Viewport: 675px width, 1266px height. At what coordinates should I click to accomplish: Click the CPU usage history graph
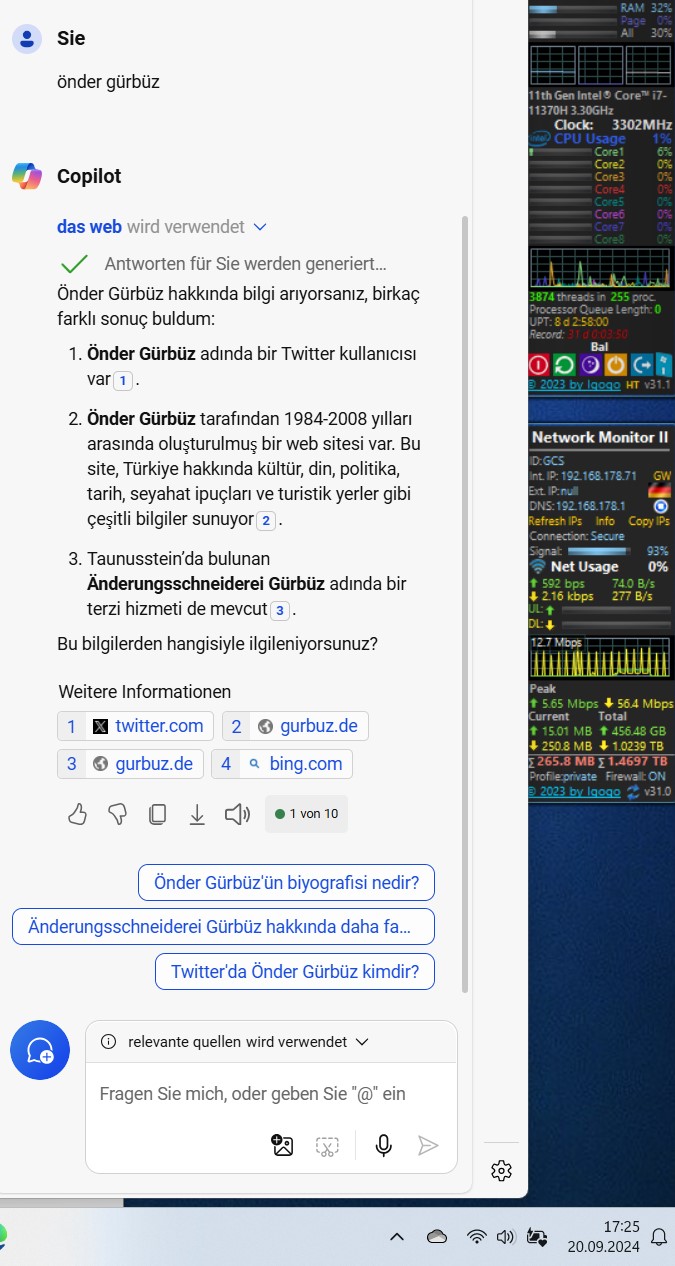point(600,268)
